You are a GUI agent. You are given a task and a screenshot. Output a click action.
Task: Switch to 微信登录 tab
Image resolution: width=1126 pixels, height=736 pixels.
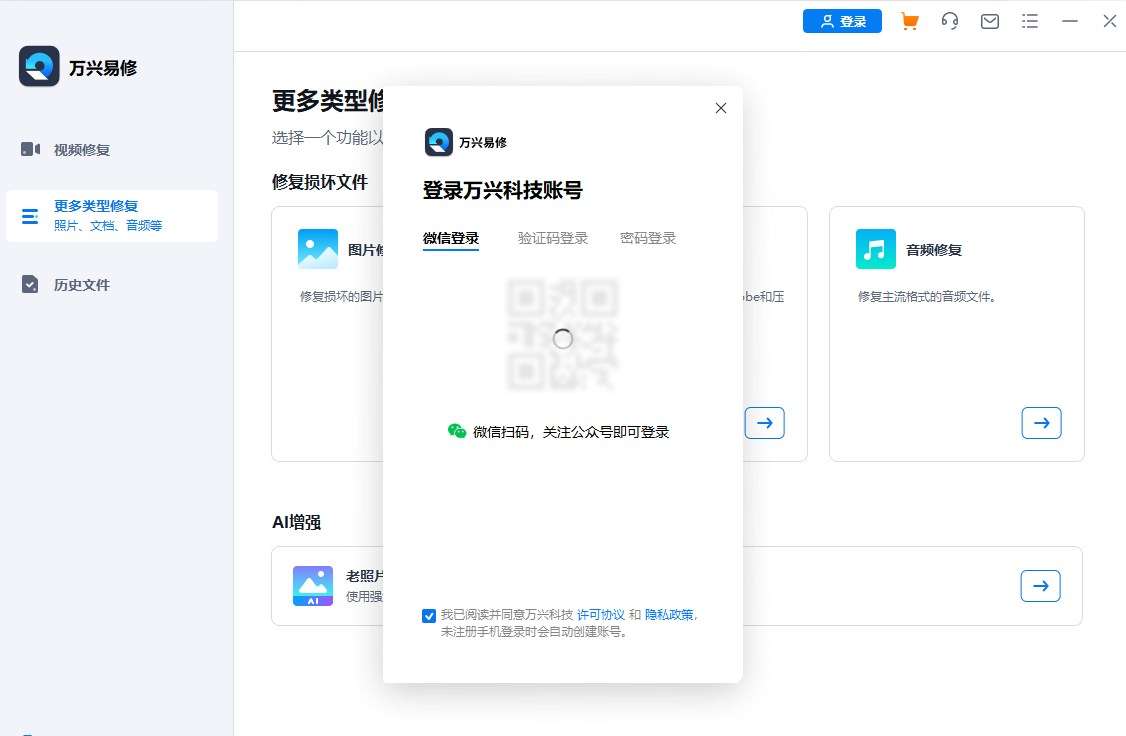[x=451, y=238]
